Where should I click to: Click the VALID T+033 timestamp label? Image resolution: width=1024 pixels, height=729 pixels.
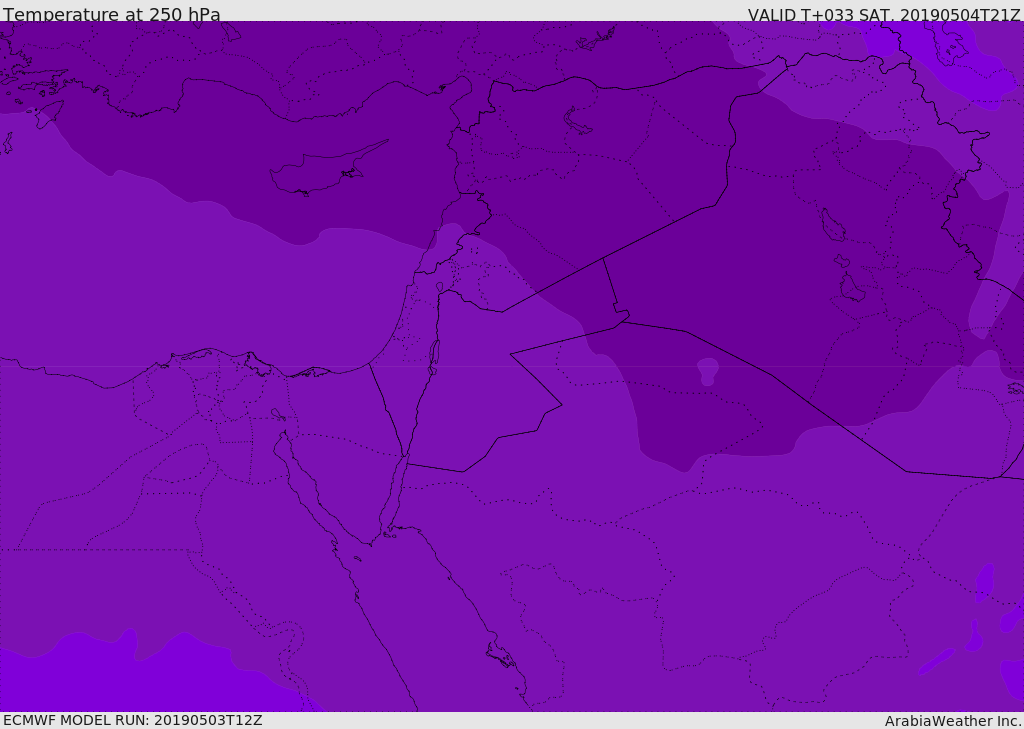tap(884, 15)
